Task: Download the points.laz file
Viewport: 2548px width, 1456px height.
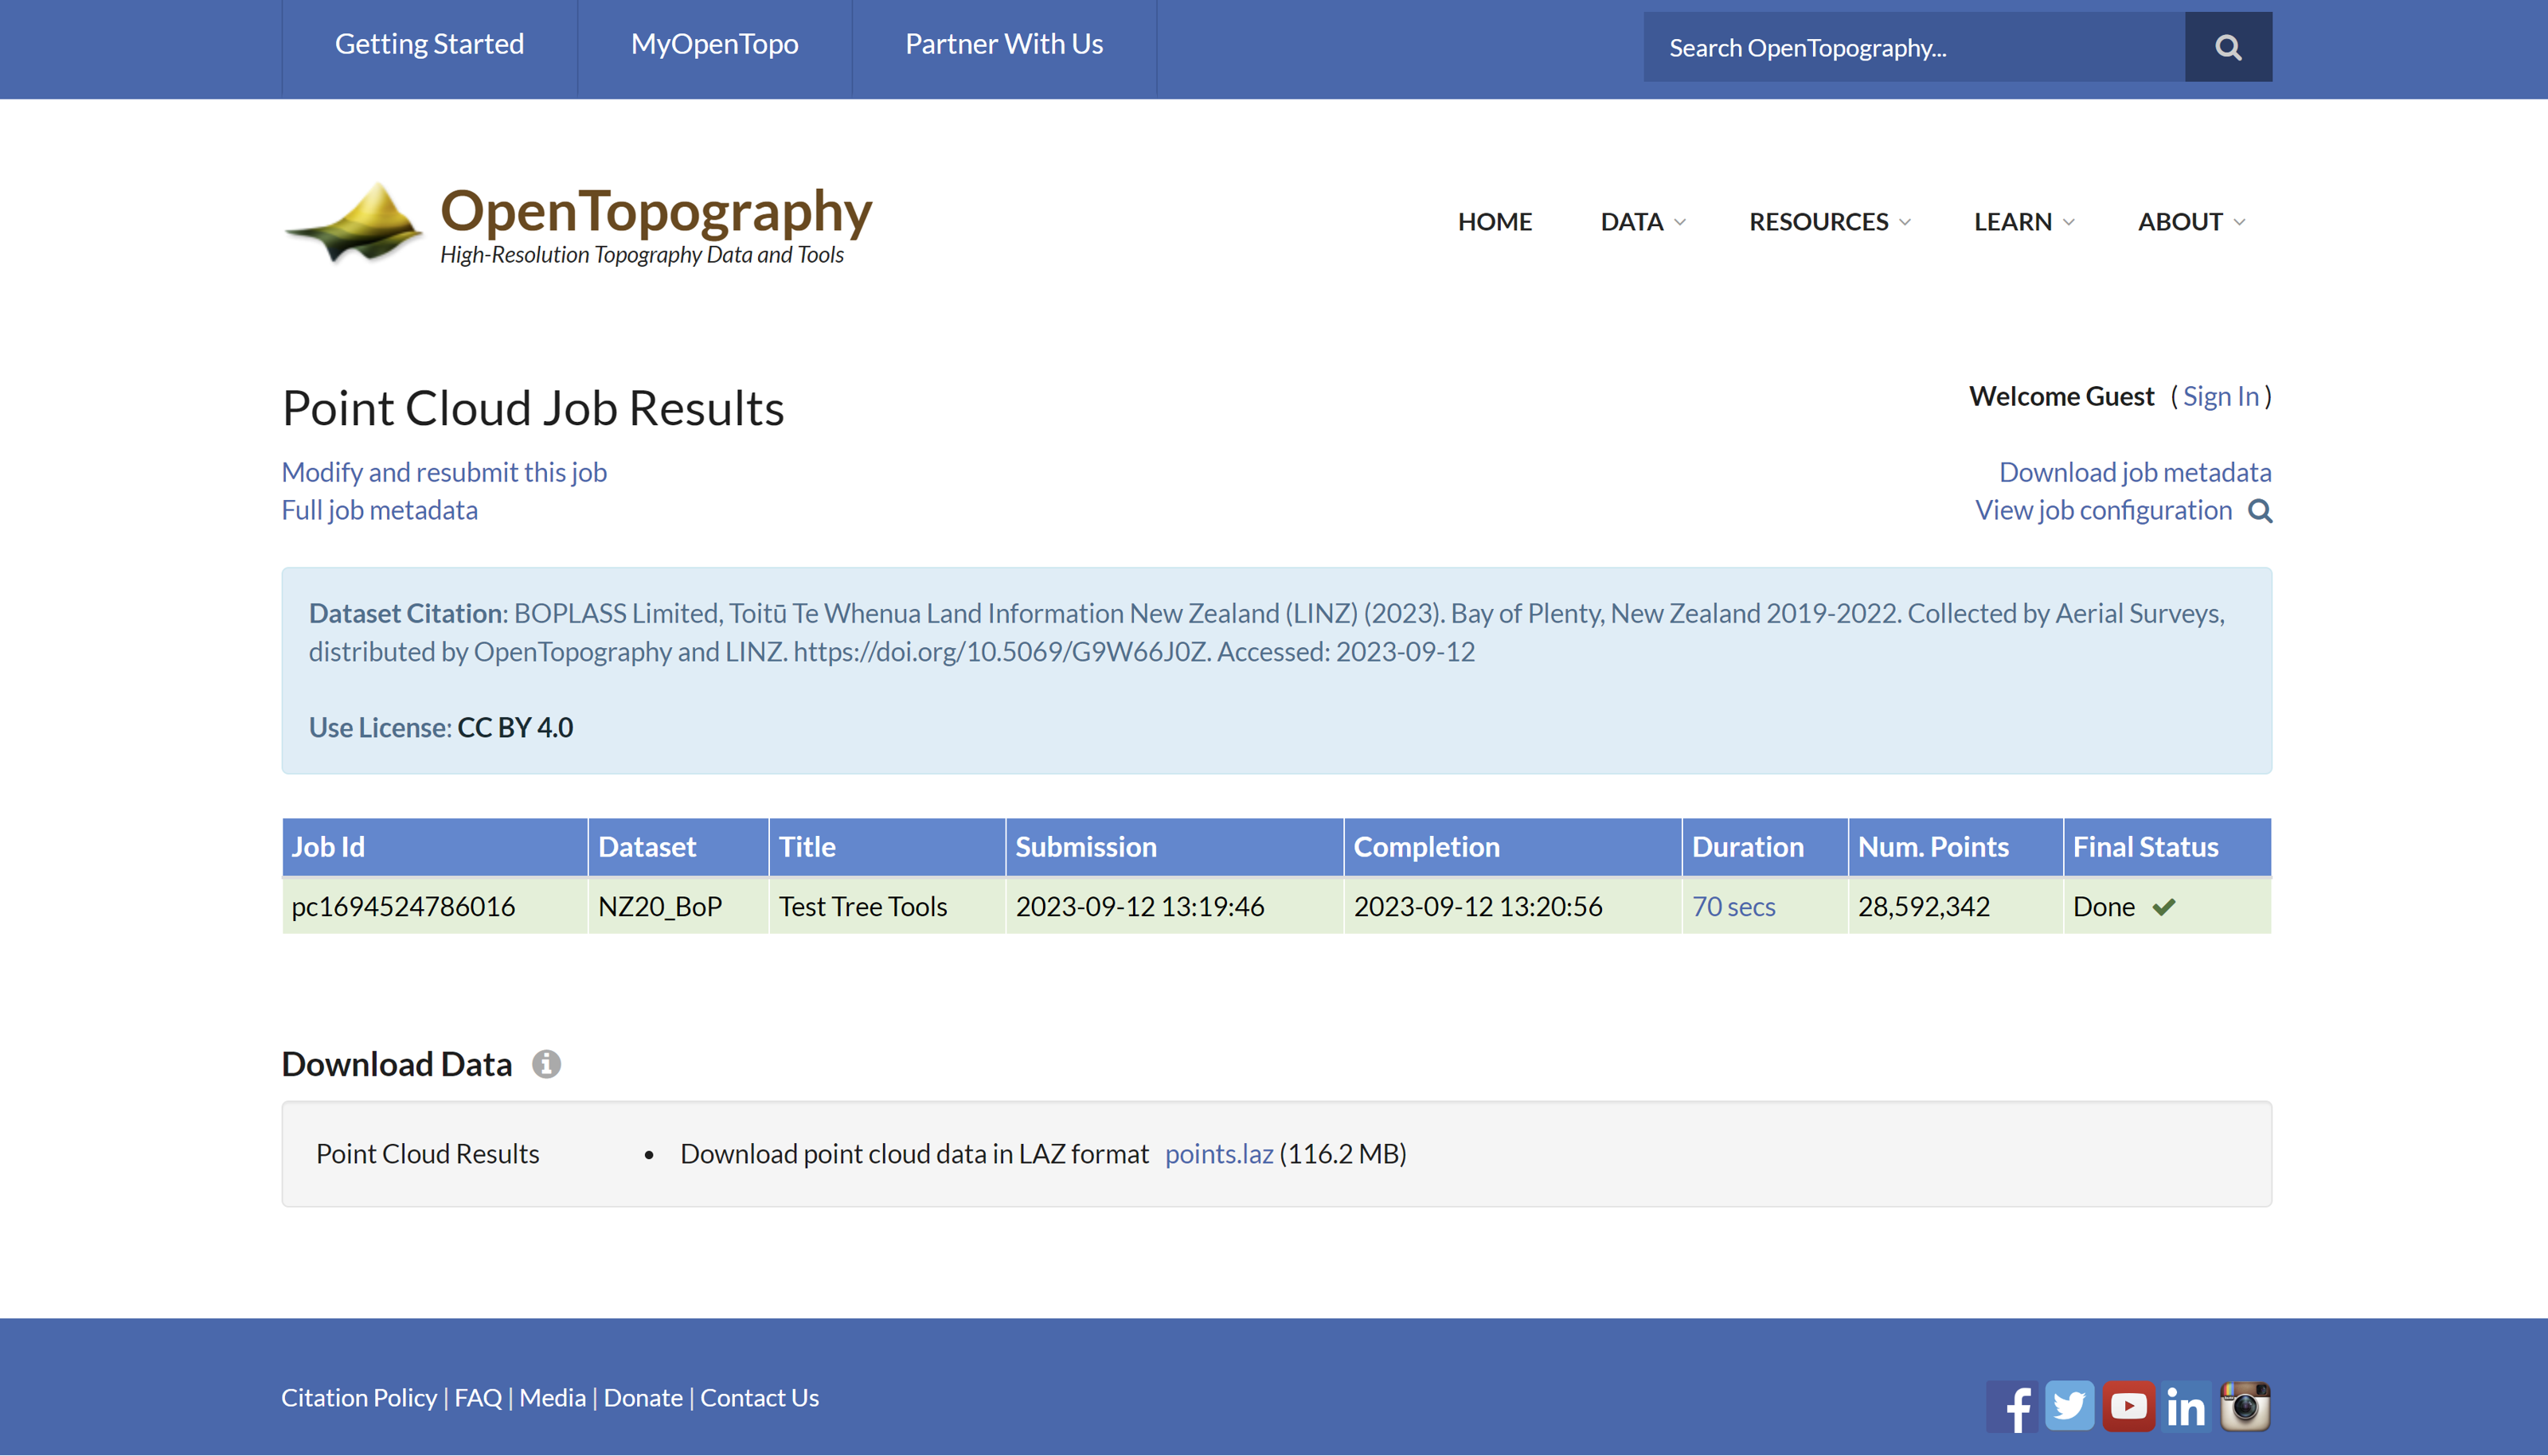Action: 1218,1154
